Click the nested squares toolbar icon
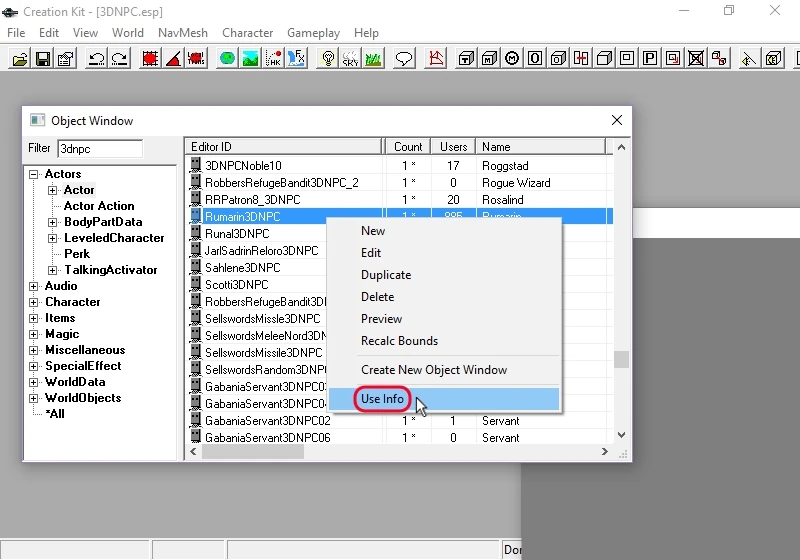Image resolution: width=800 pixels, height=560 pixels. point(627,59)
